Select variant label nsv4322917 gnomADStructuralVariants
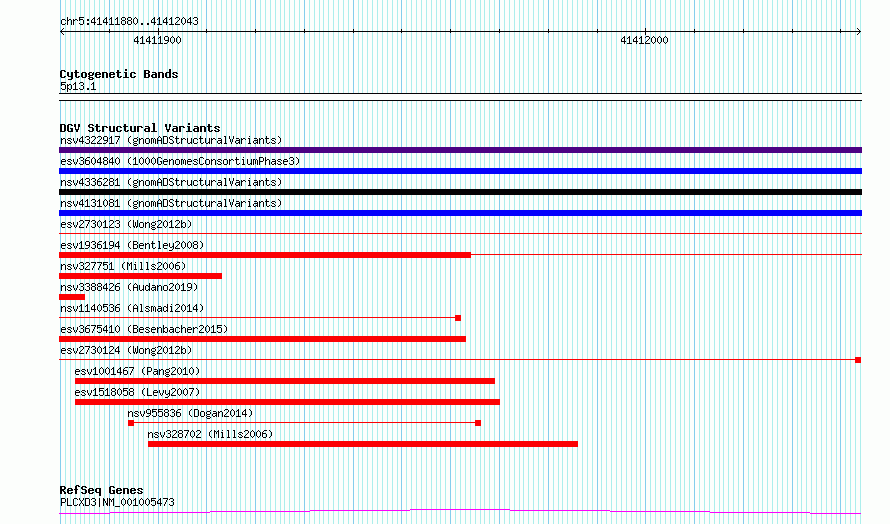This screenshot has width=890, height=524. pyautogui.click(x=171, y=140)
